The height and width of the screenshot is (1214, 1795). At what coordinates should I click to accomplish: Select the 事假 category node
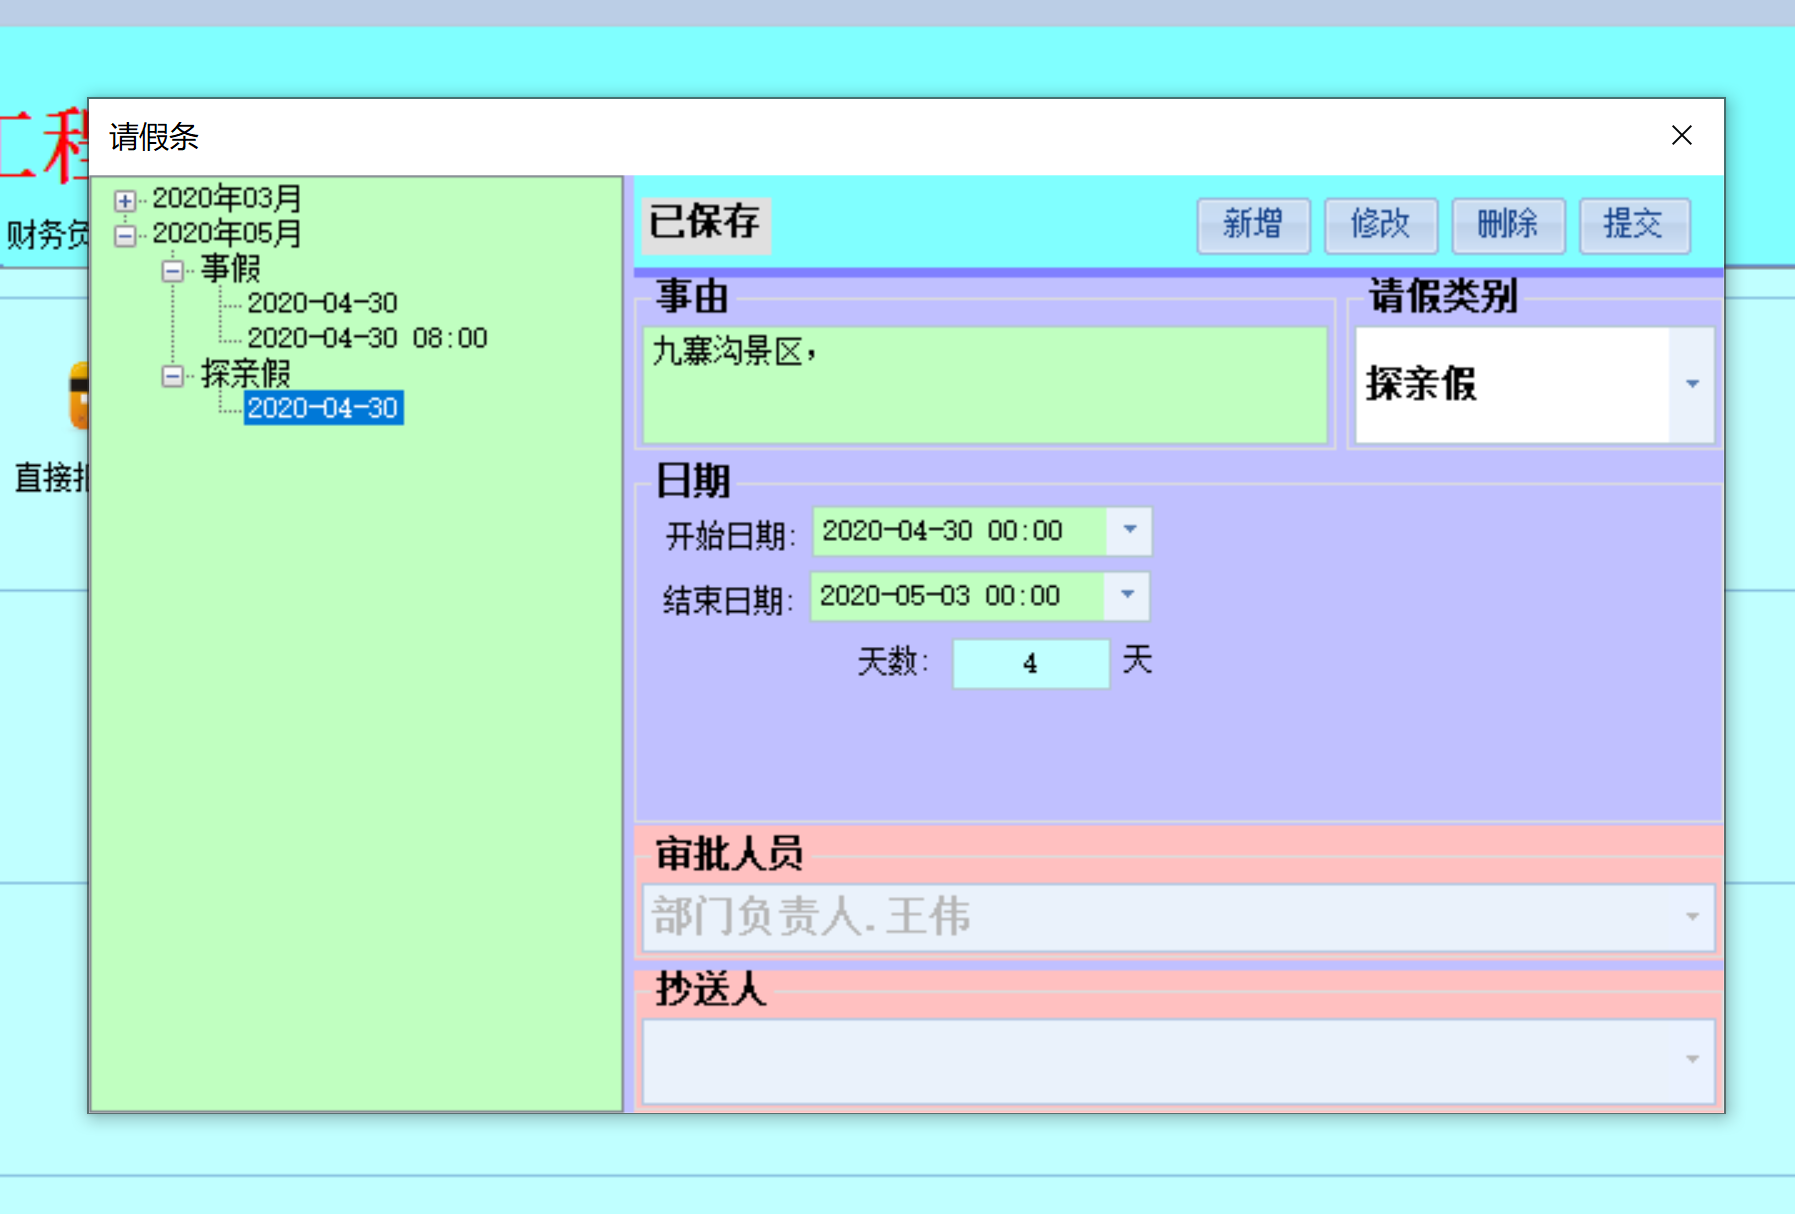pyautogui.click(x=231, y=269)
